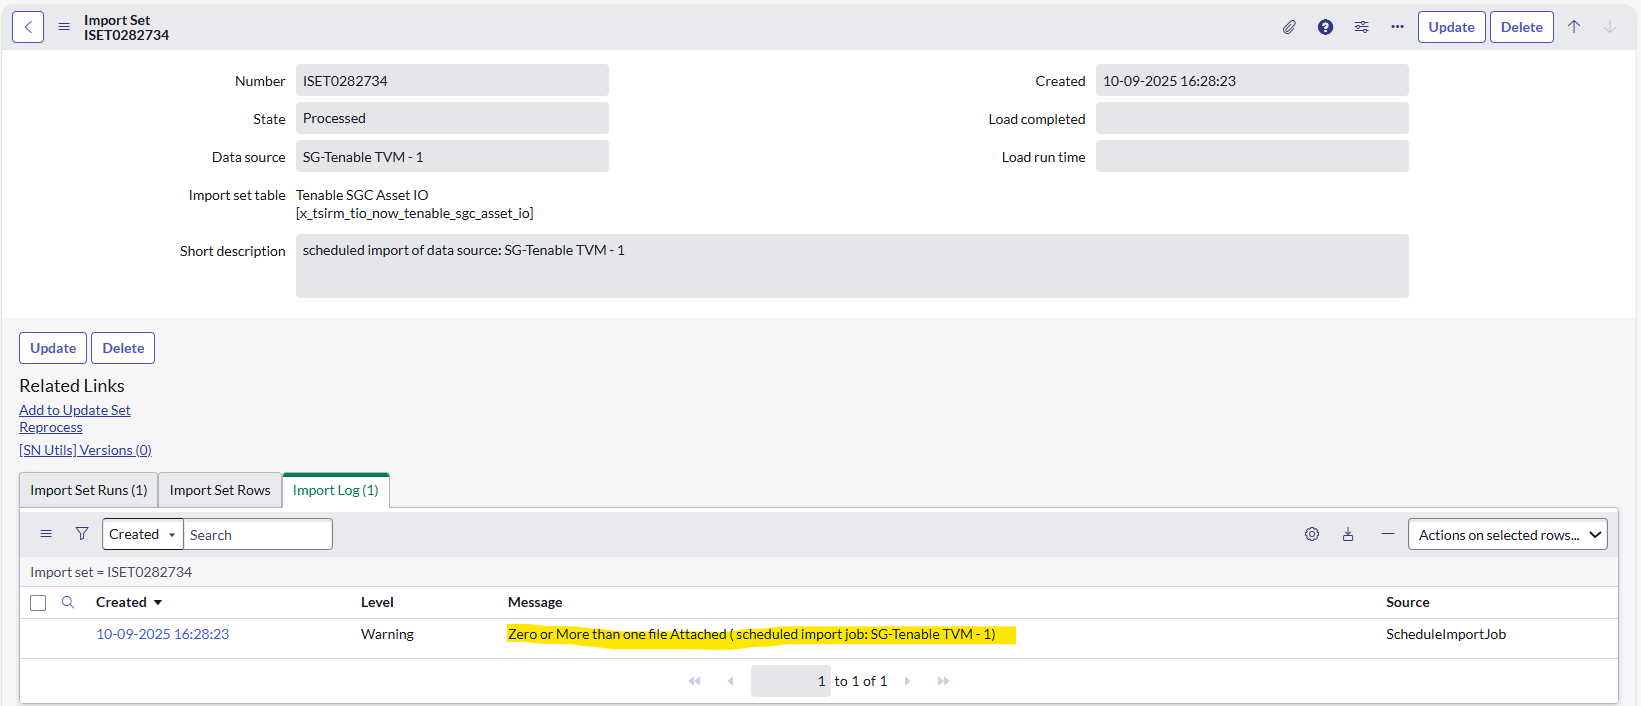Click the empty Load run time field
1641x706 pixels.
coord(1252,156)
